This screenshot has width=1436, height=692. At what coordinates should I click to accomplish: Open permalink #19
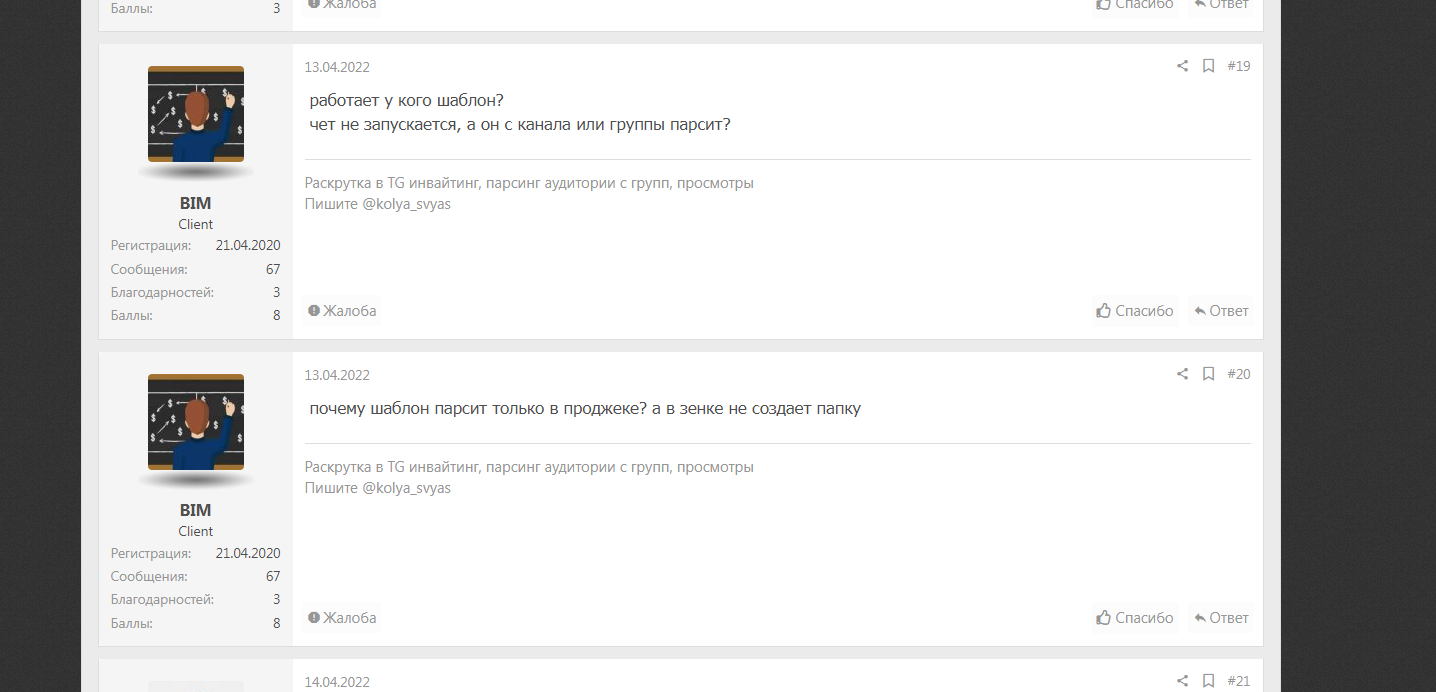(1239, 66)
